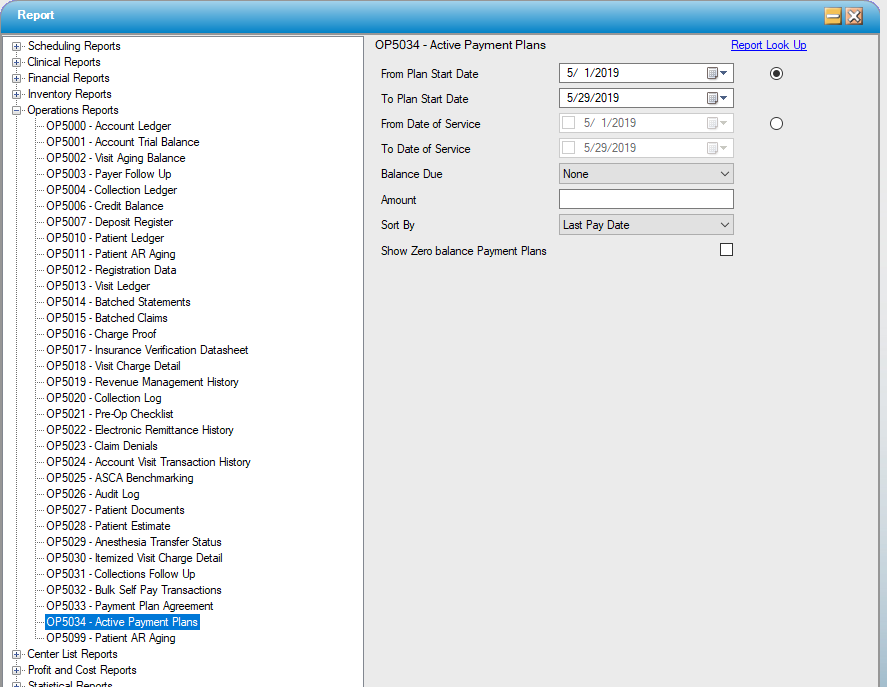
Task: Close the Report window
Action: (854, 16)
